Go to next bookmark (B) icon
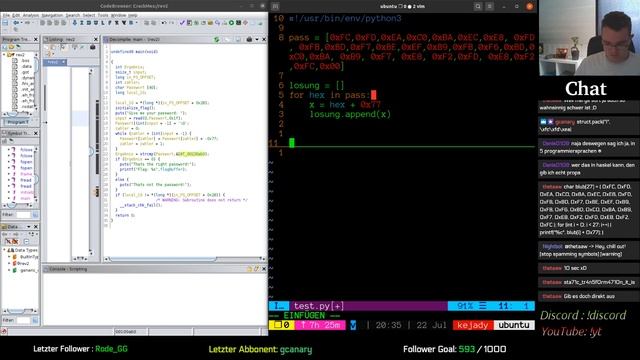The height and width of the screenshot is (360, 640). pyautogui.click(x=131, y=23)
